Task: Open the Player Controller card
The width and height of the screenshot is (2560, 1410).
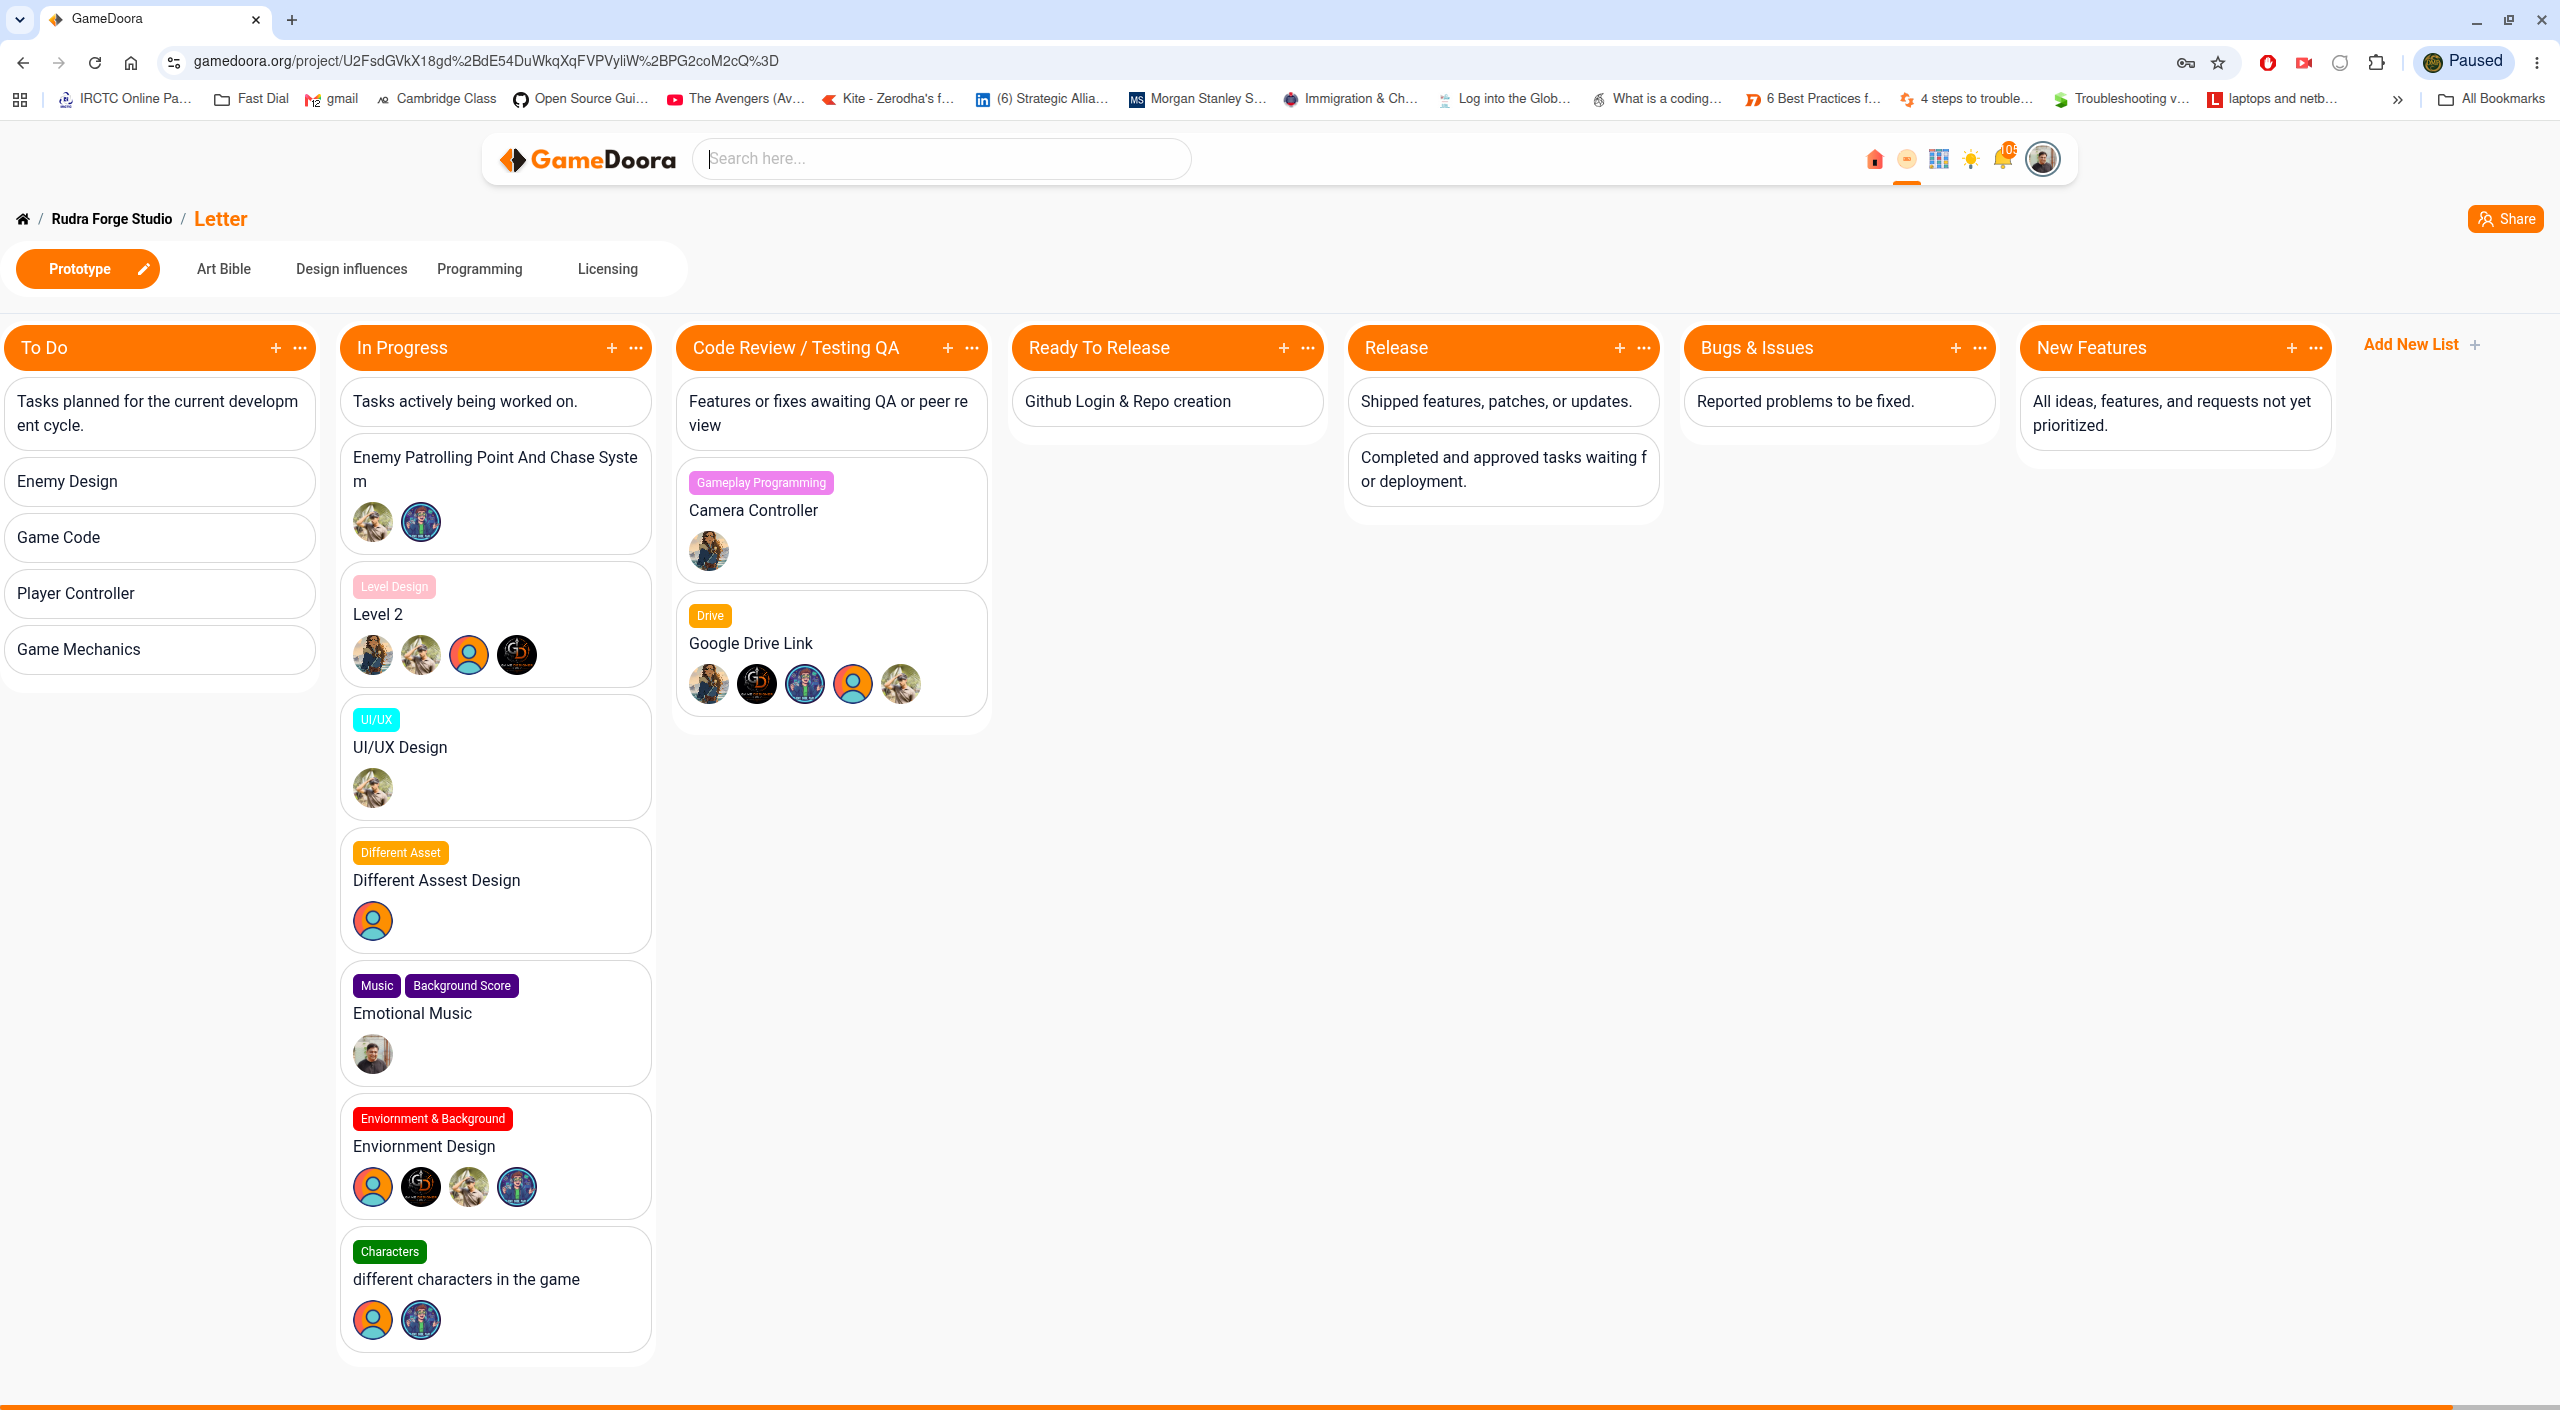Action: [x=160, y=594]
